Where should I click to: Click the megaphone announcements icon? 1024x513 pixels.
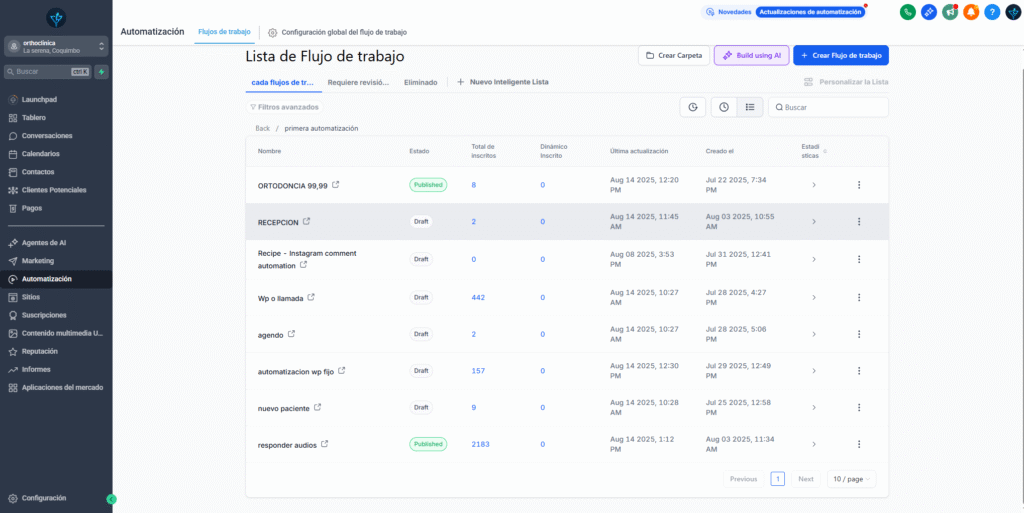click(x=950, y=12)
